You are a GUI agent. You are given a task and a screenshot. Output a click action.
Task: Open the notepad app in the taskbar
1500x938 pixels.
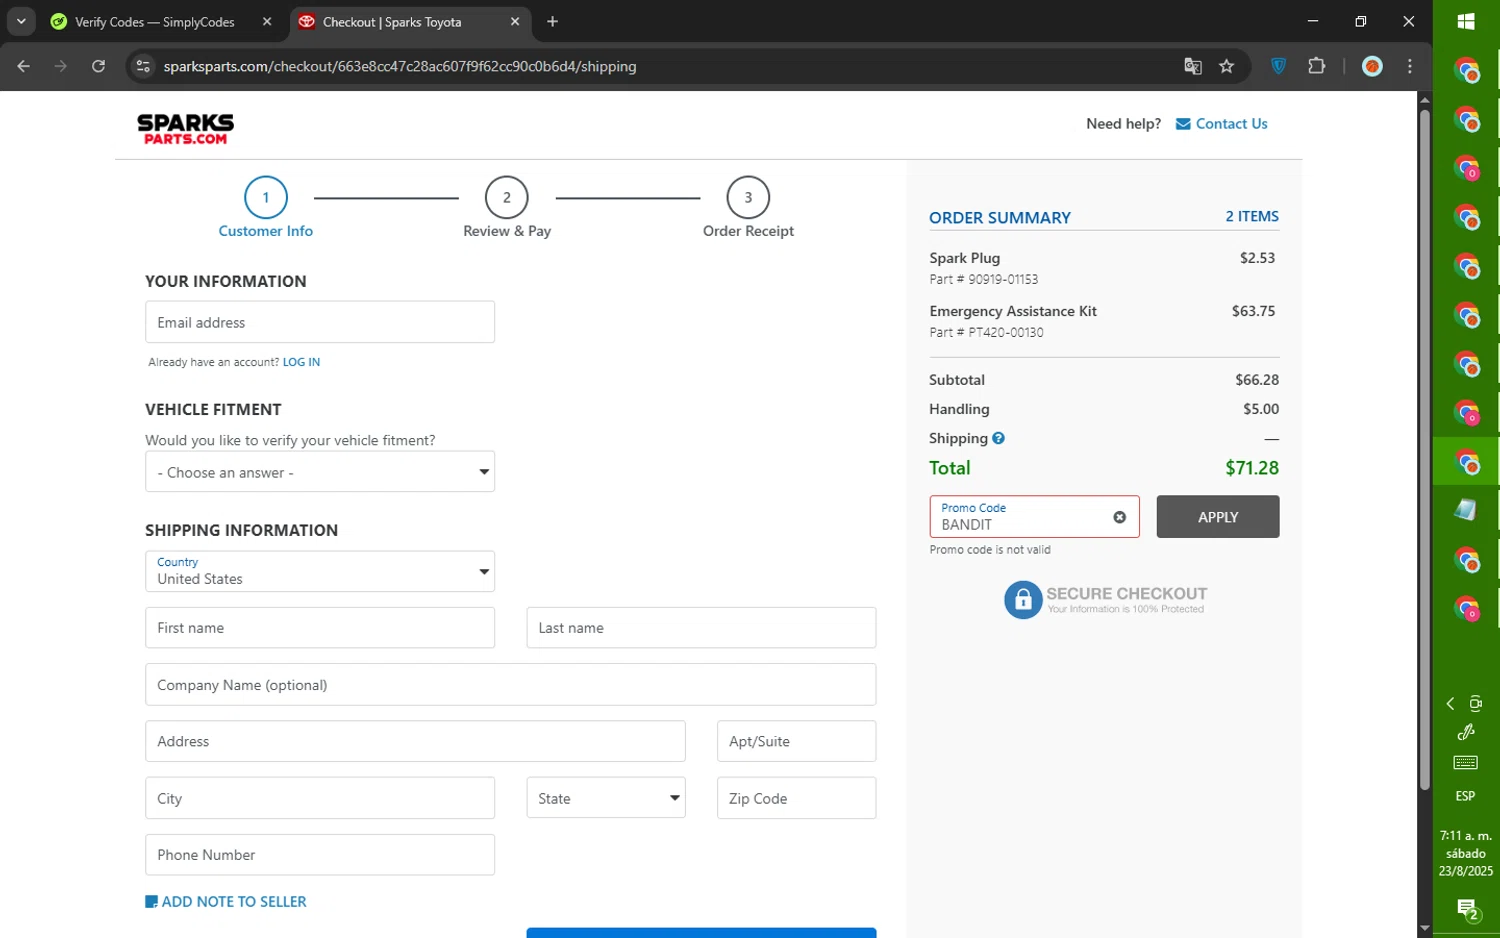[x=1466, y=509]
